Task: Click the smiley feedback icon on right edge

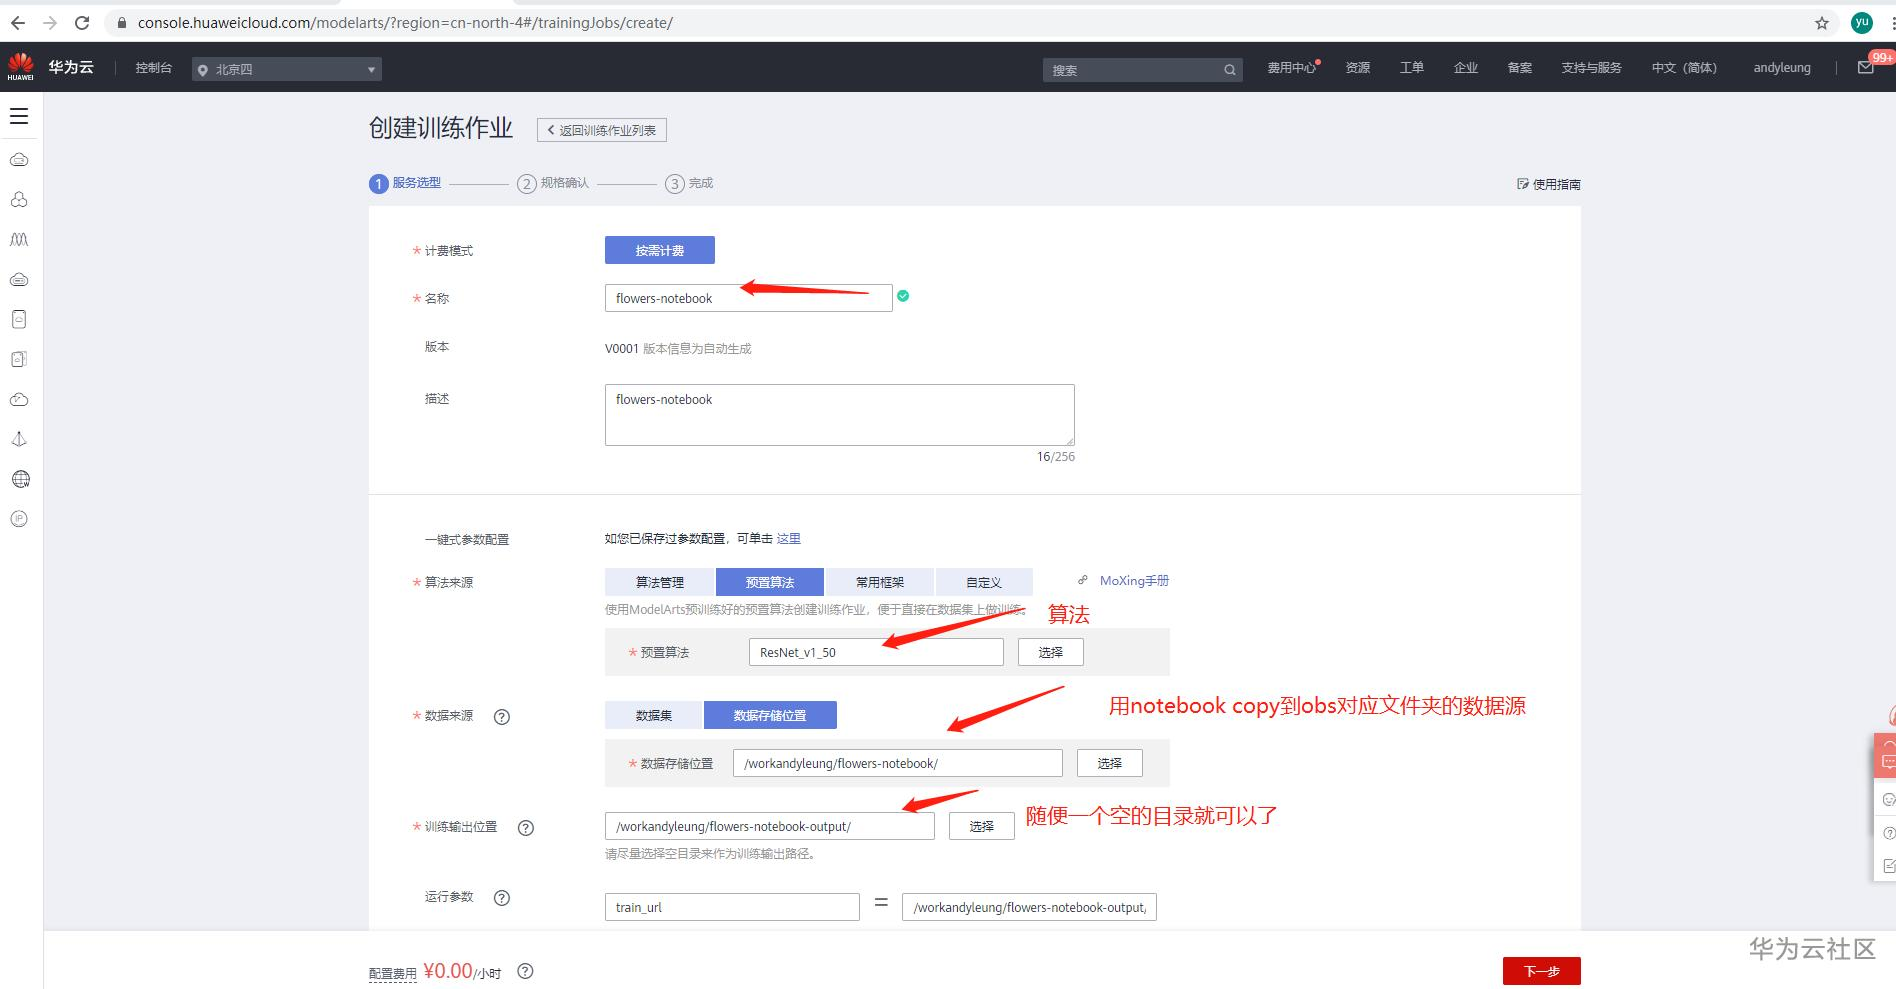Action: click(x=1888, y=799)
